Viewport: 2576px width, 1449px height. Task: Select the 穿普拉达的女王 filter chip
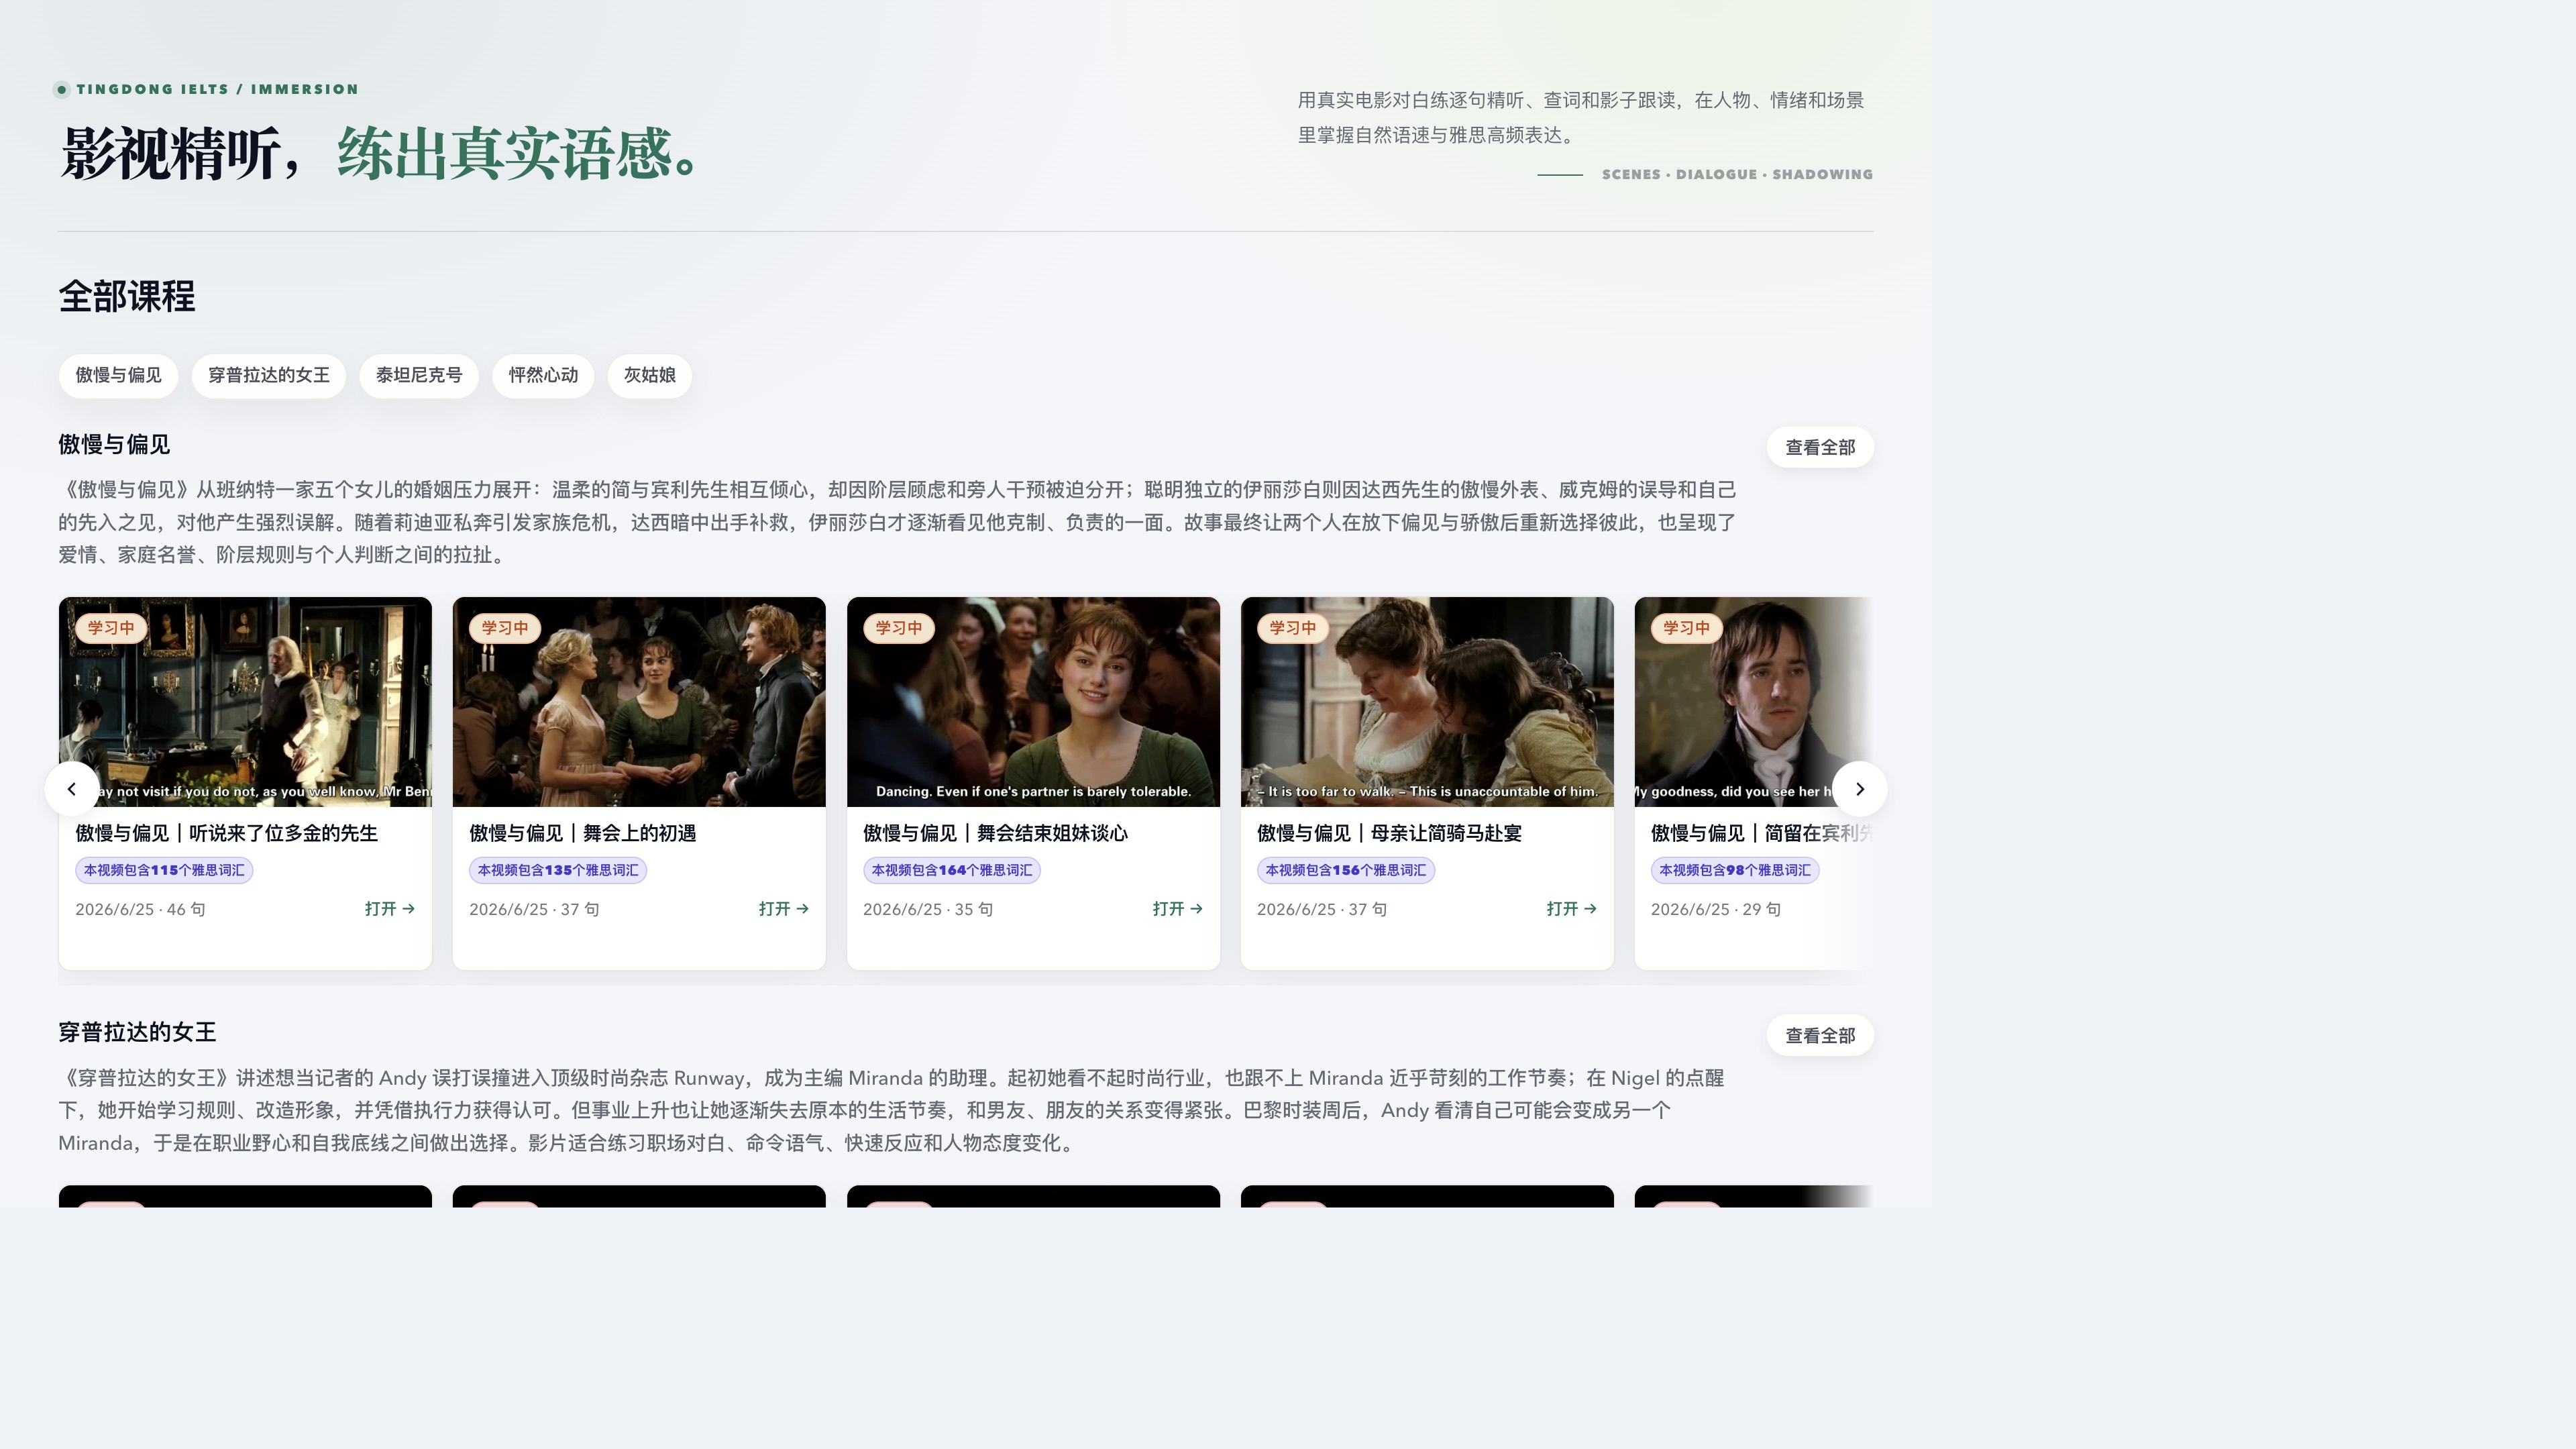[x=269, y=375]
